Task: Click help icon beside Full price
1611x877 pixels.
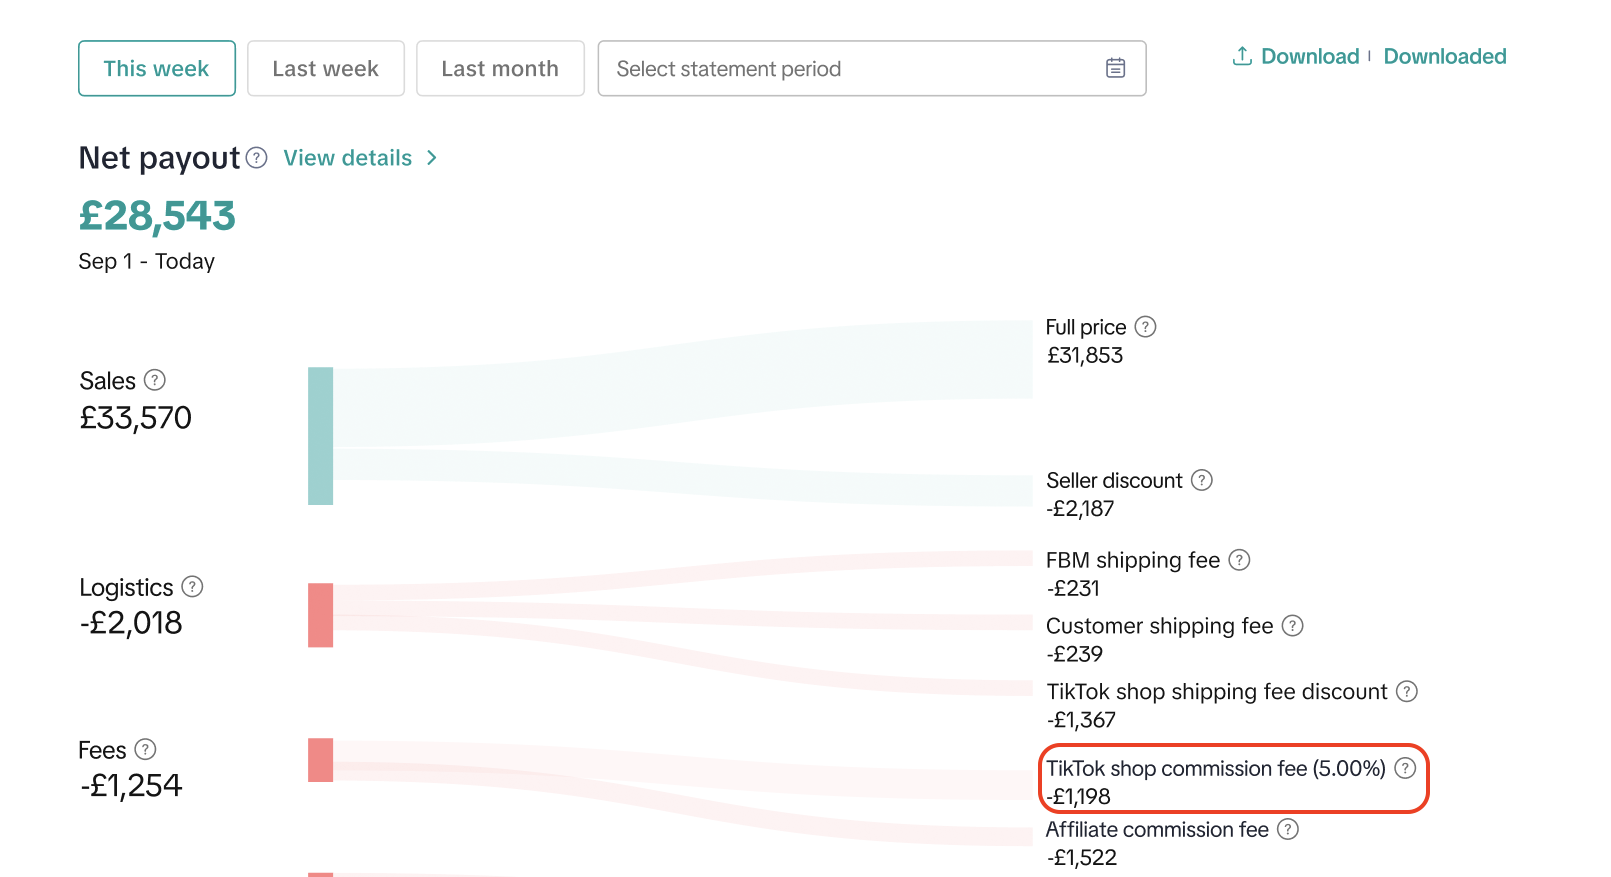Action: [1146, 327]
